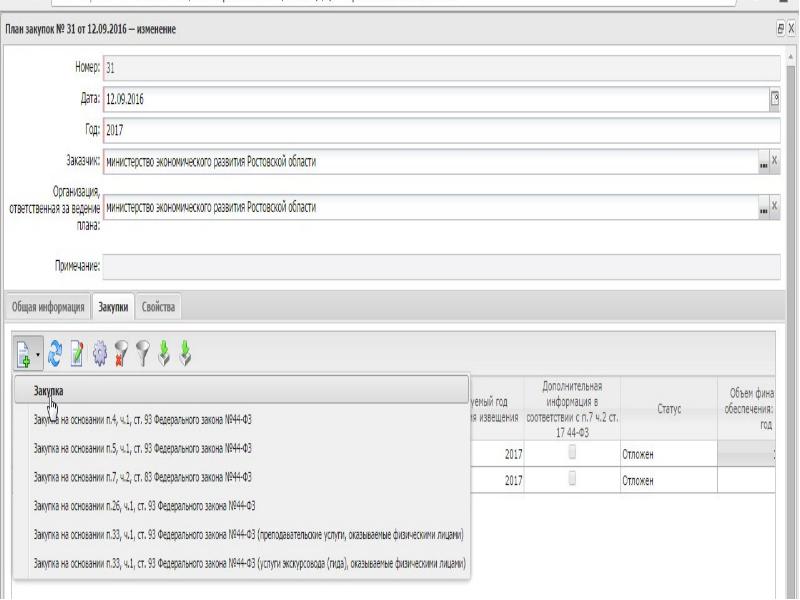Select the second row's Отложен status cell
The height and width of the screenshot is (600, 800).
[669, 480]
